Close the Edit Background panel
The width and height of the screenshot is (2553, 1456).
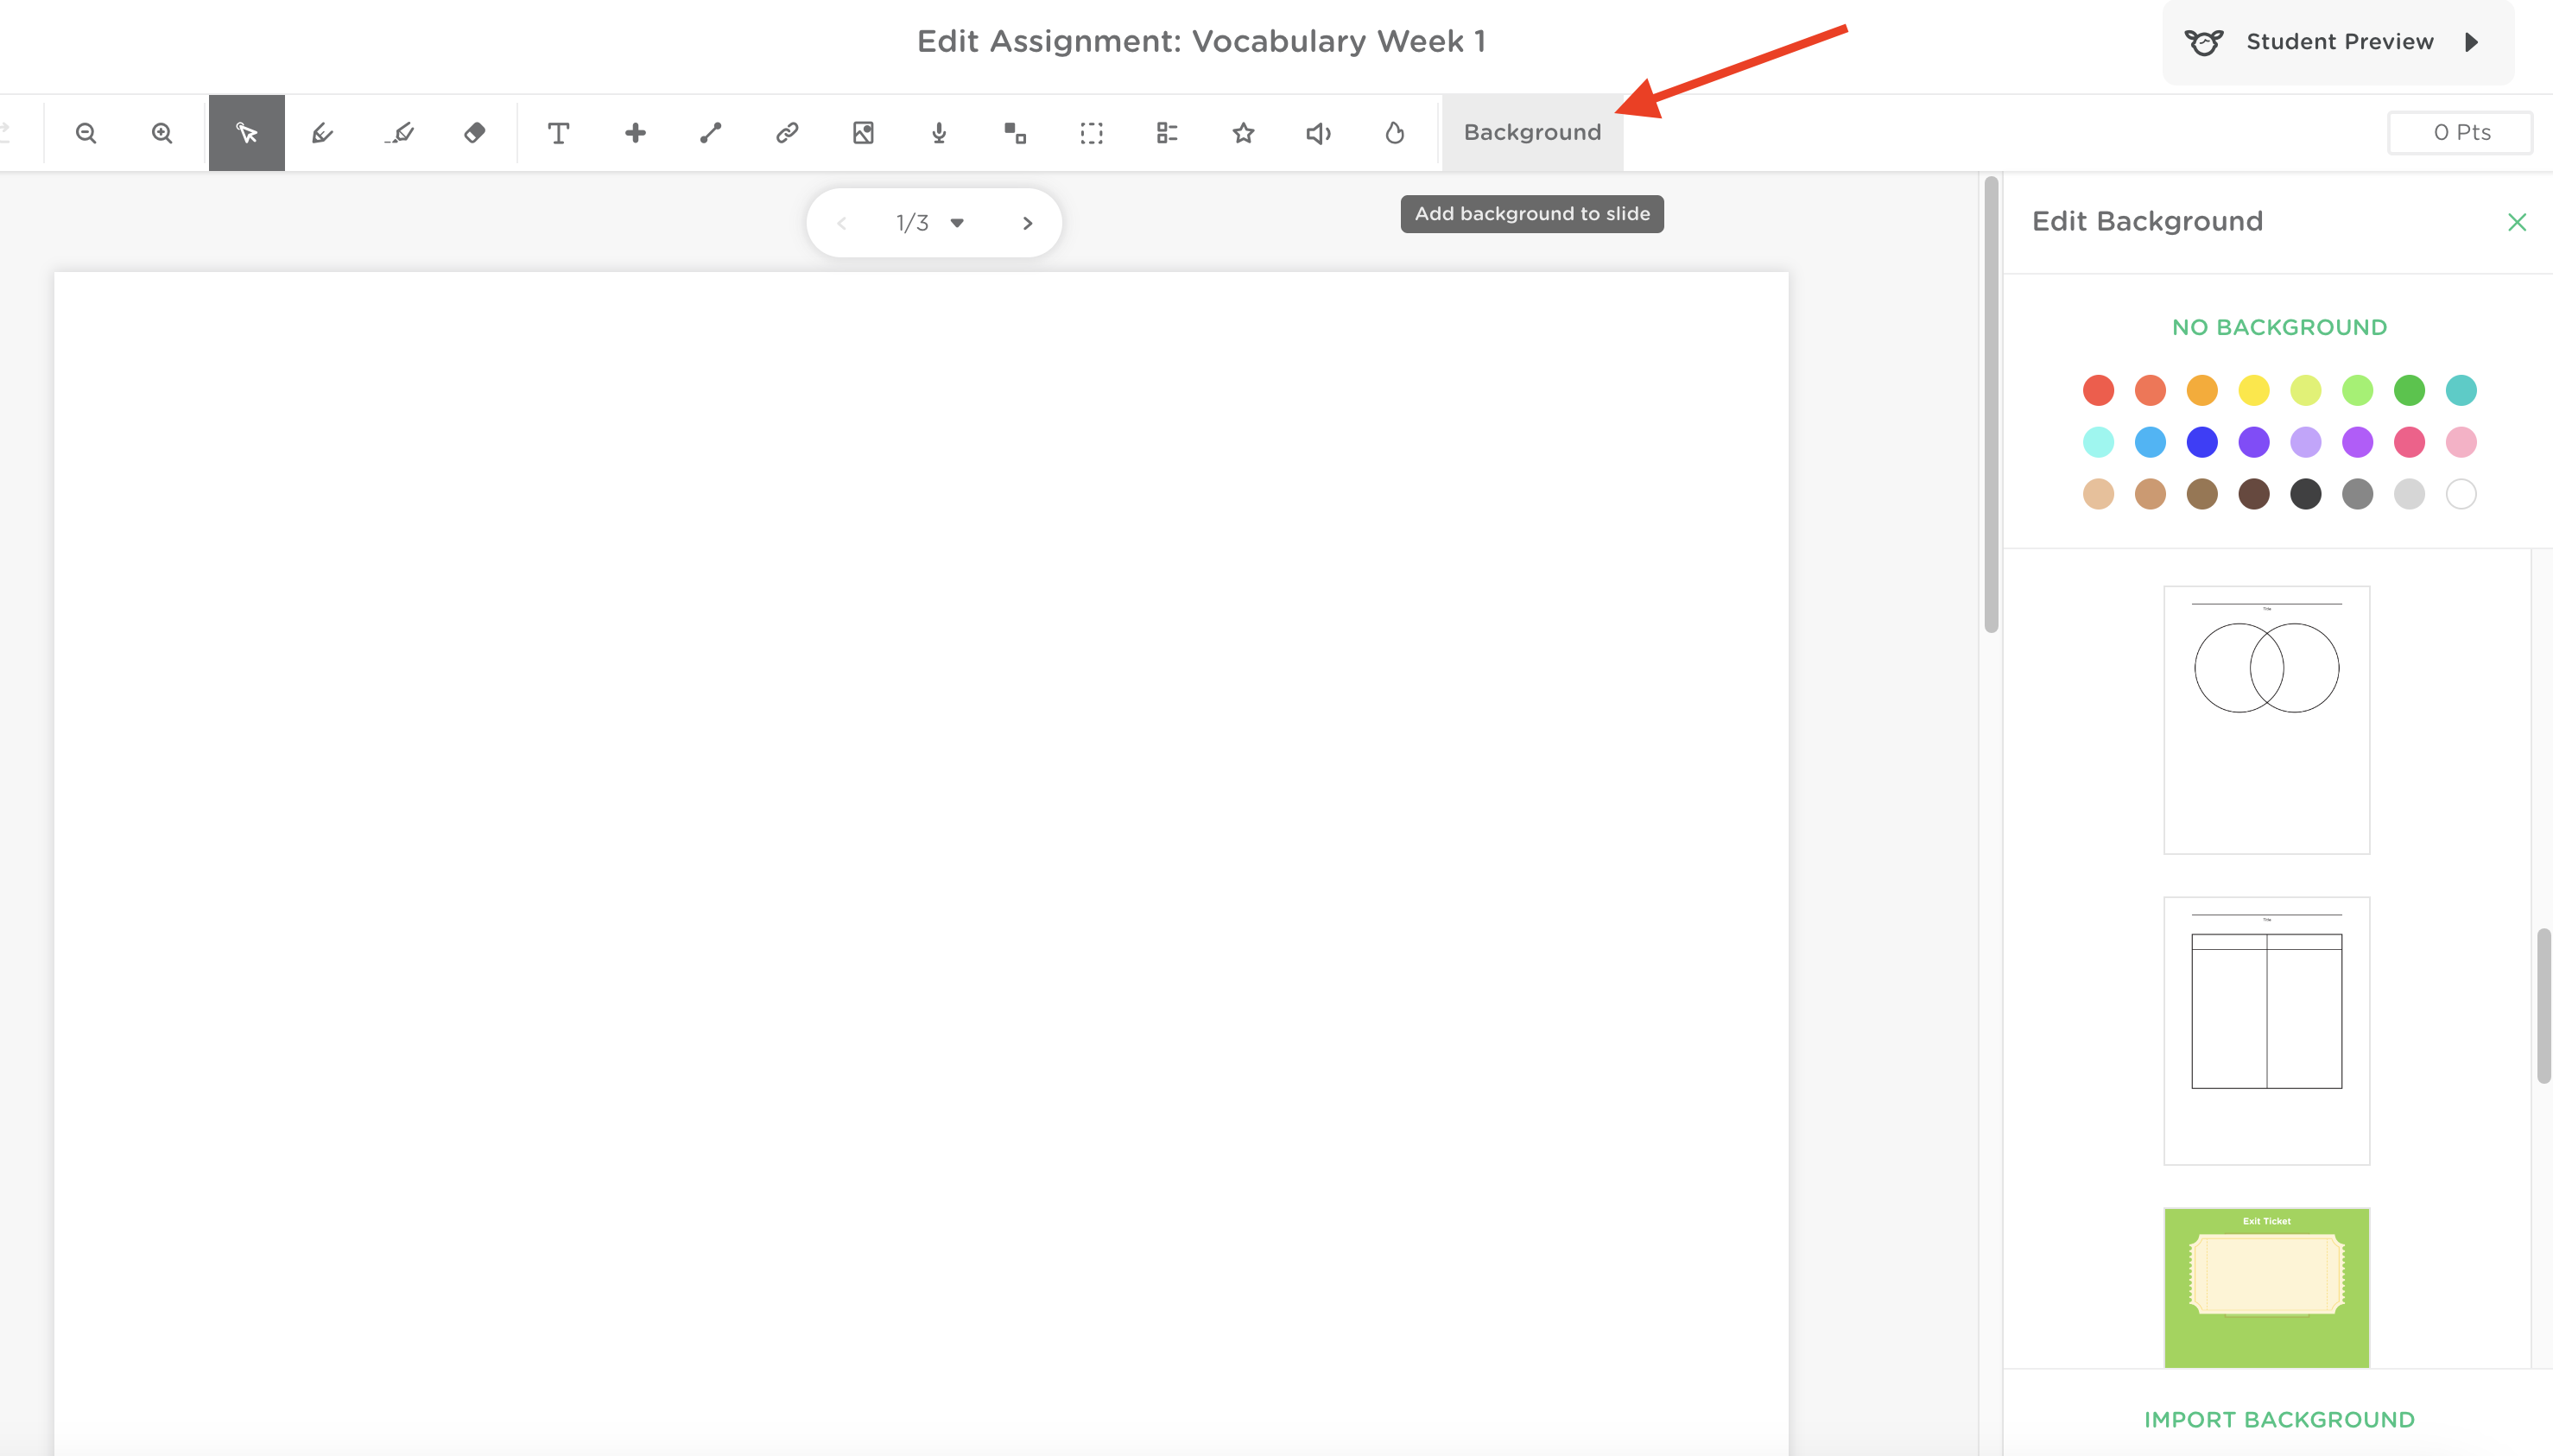tap(2517, 222)
